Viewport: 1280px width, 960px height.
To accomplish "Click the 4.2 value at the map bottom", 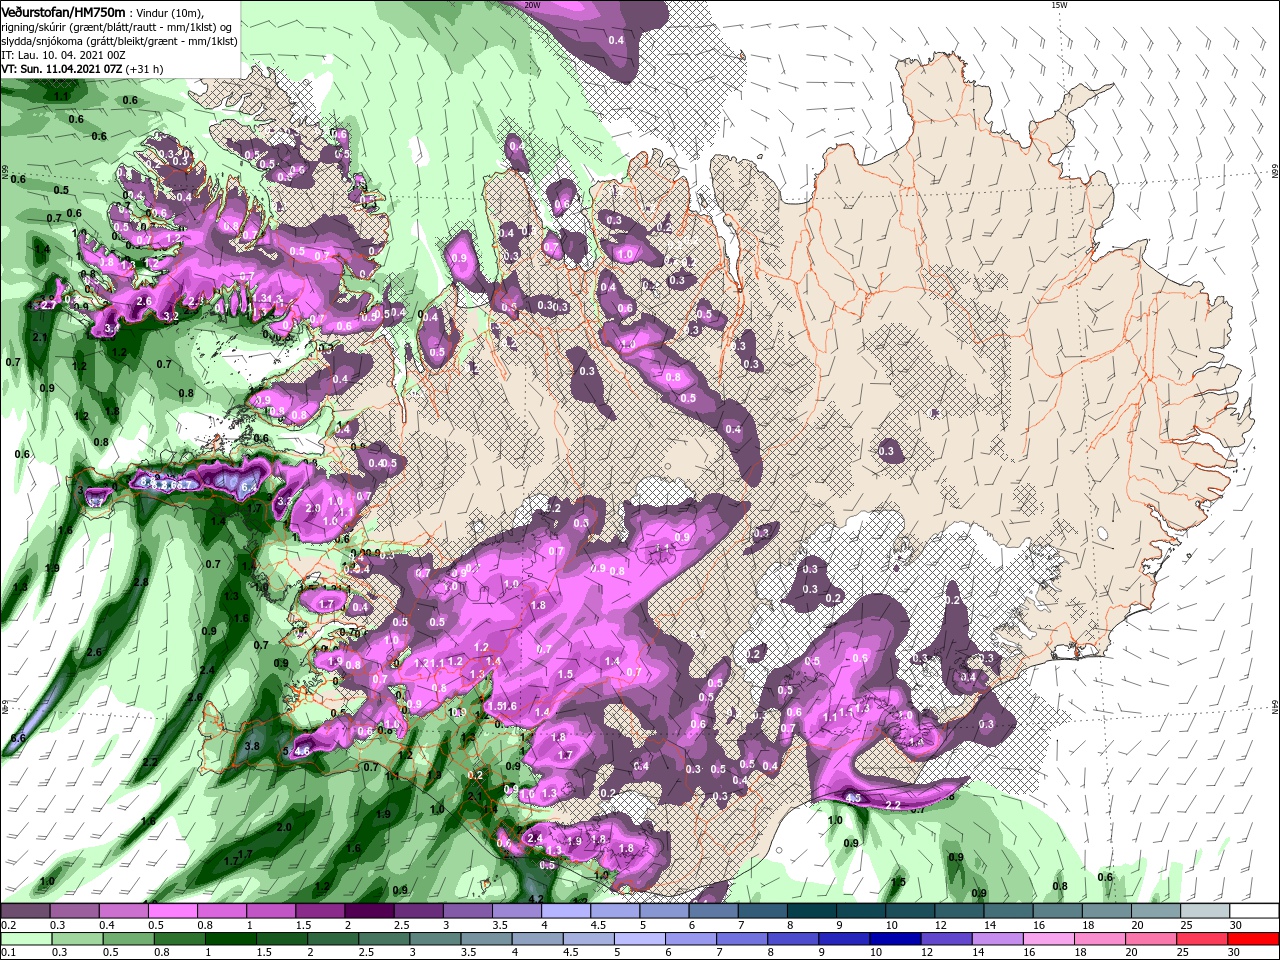I will click(x=535, y=899).
